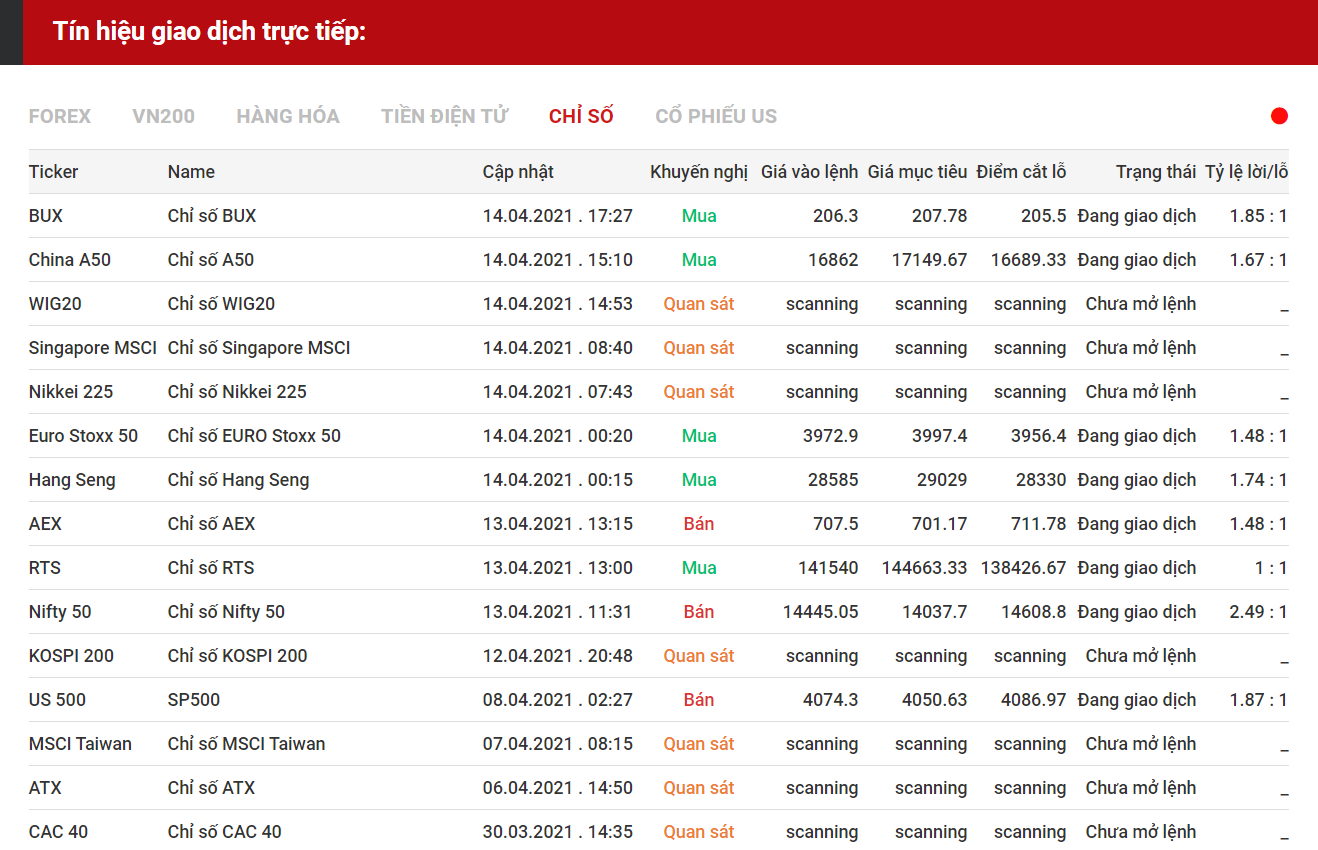Click the update time 08.04.2021 . 02:27
This screenshot has height=850, width=1318.
(x=558, y=700)
